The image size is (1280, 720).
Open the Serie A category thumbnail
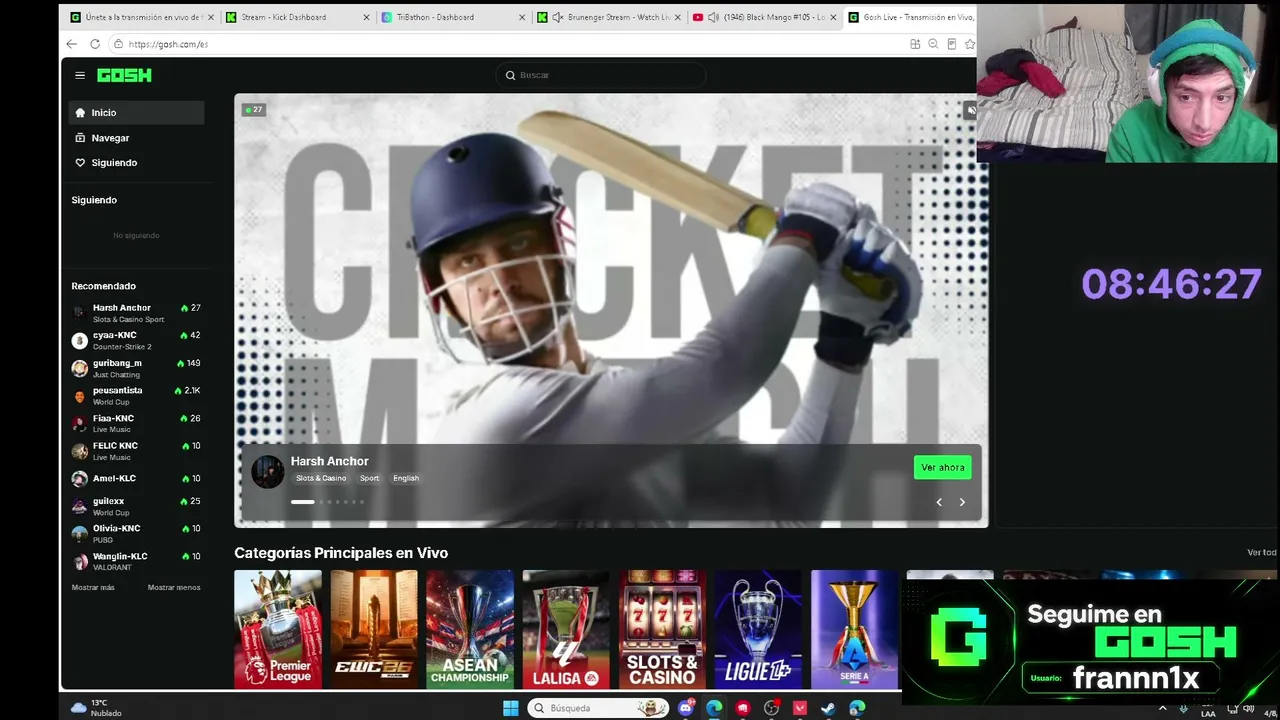[x=854, y=630]
